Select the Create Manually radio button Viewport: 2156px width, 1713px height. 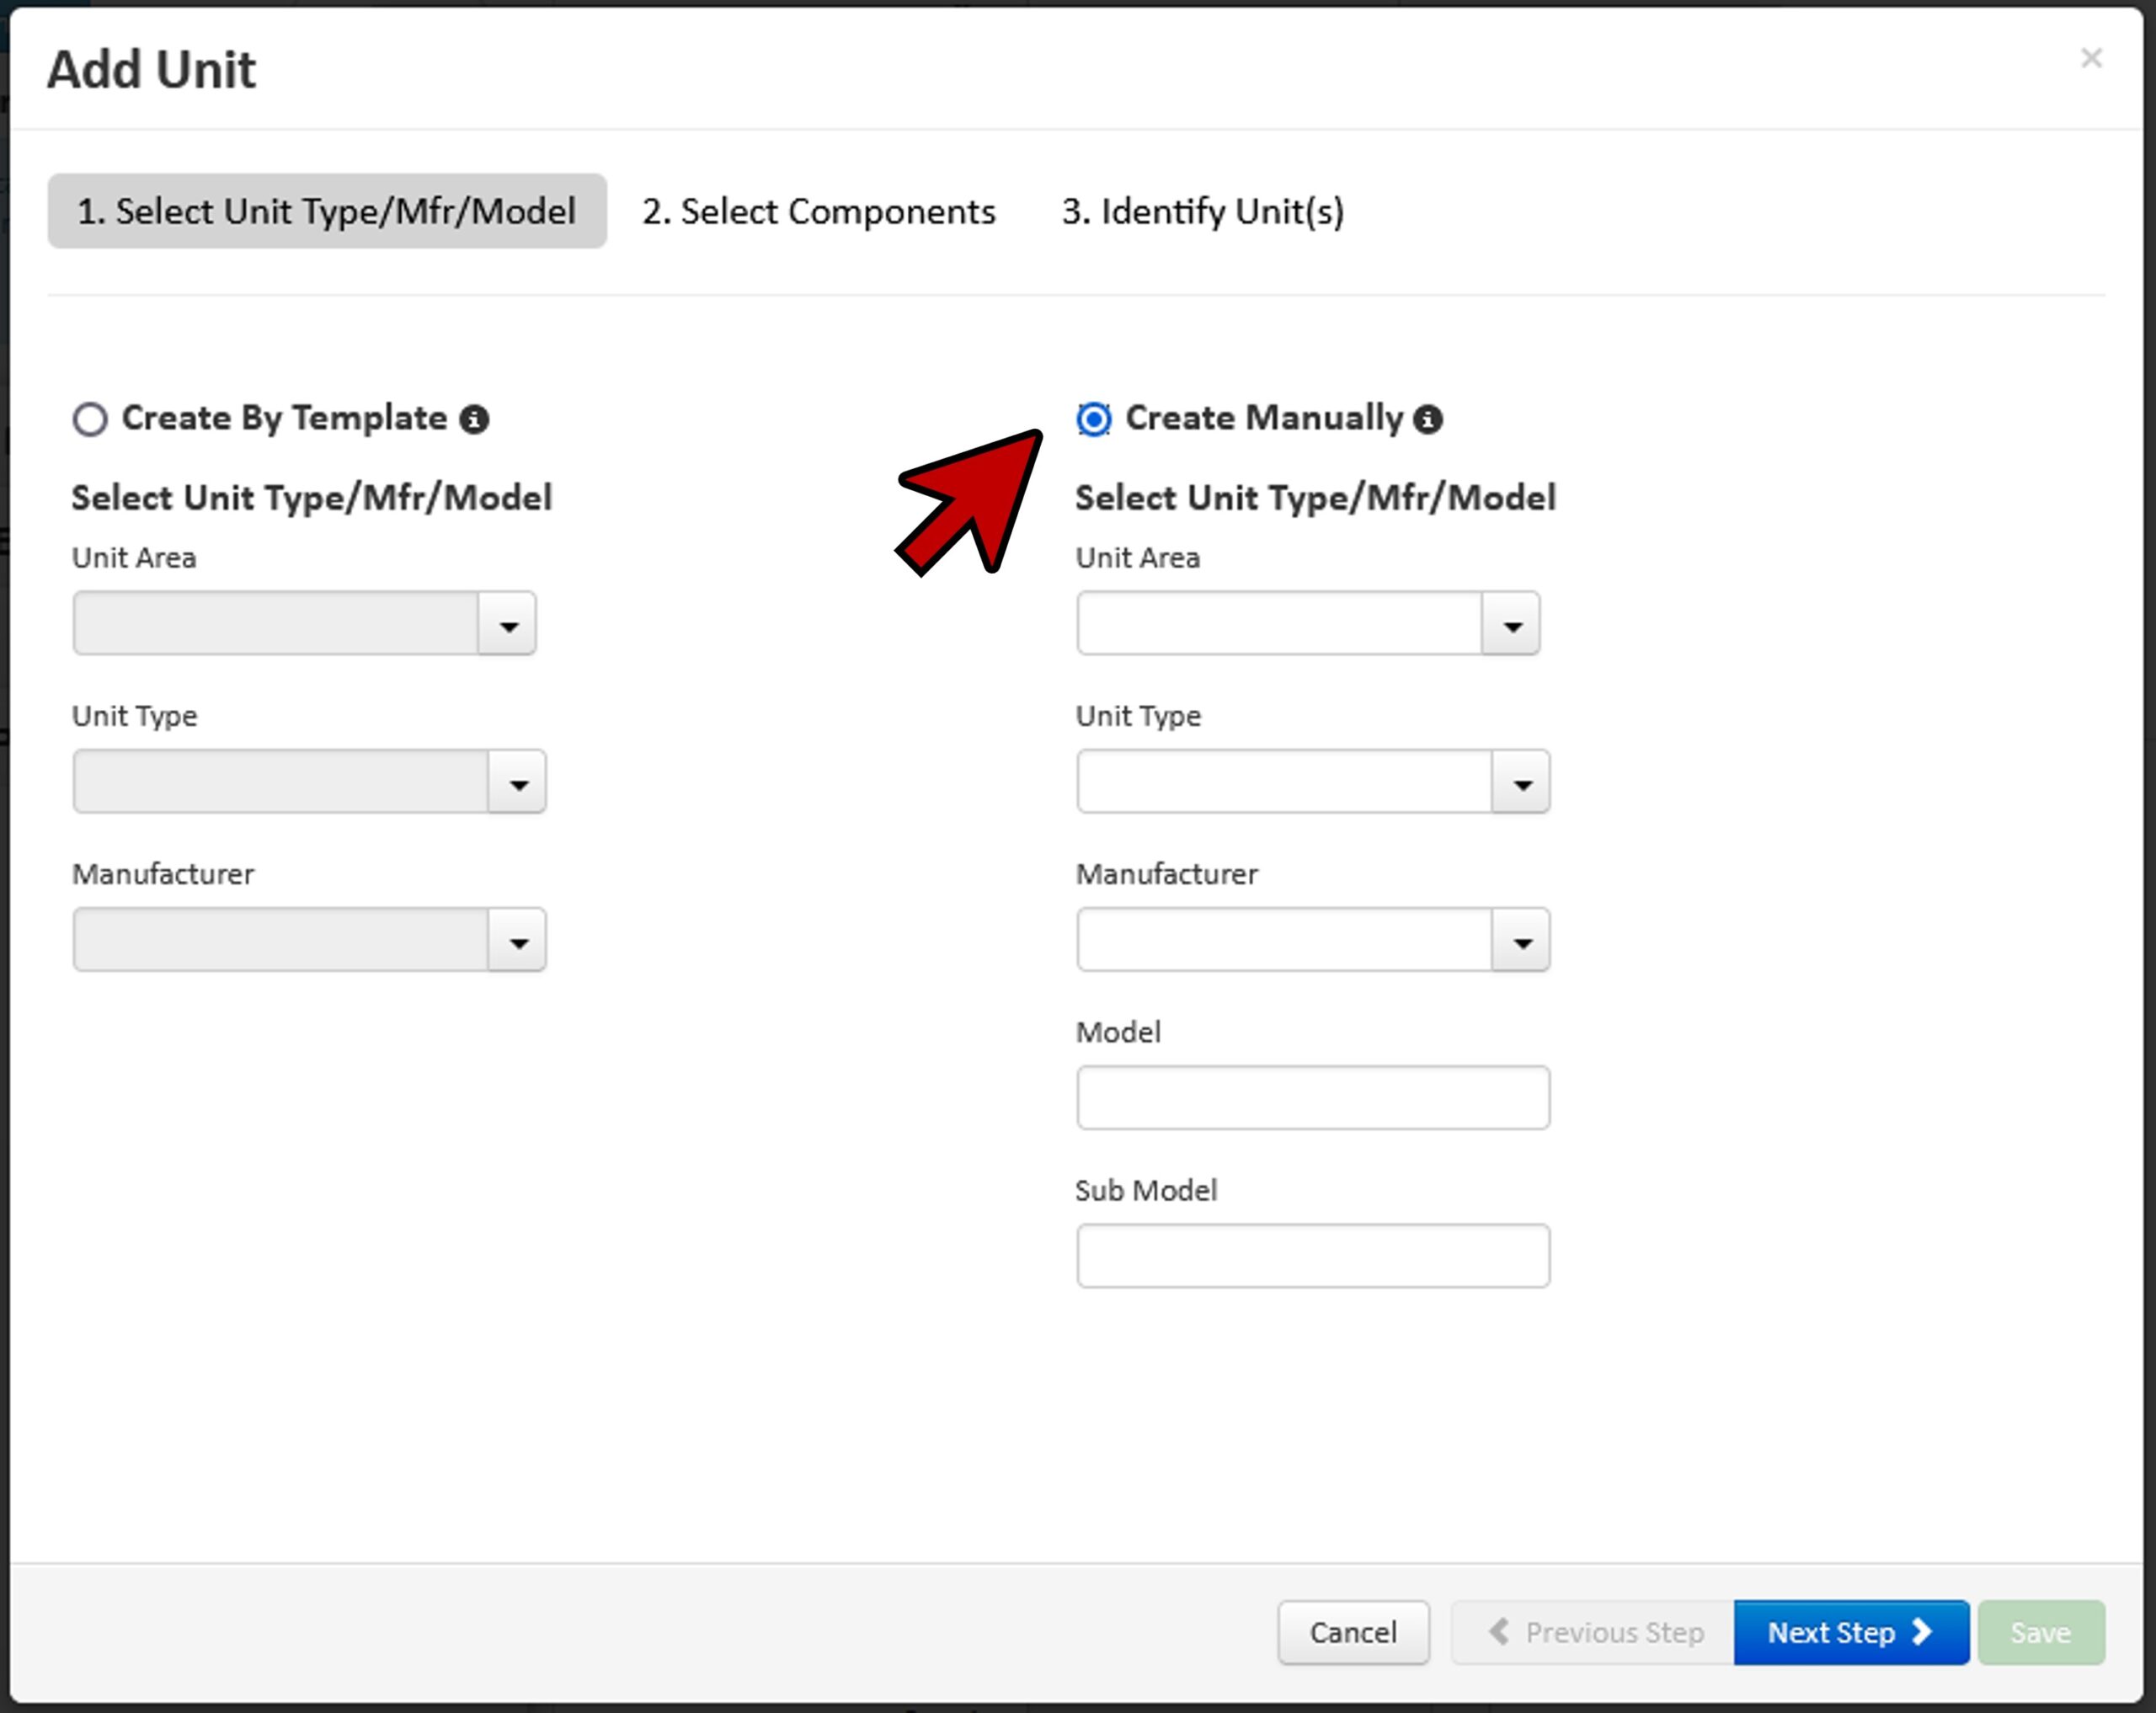pos(1094,419)
